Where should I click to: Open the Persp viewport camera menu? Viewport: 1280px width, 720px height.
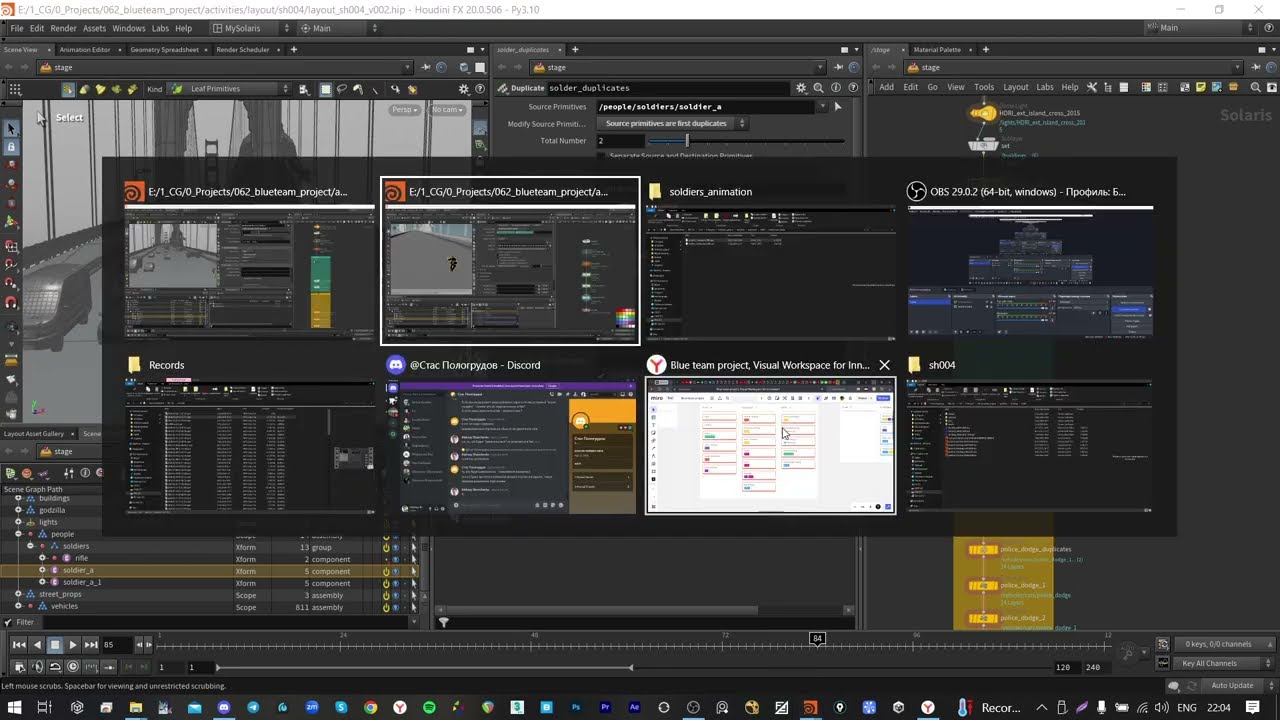(x=404, y=110)
